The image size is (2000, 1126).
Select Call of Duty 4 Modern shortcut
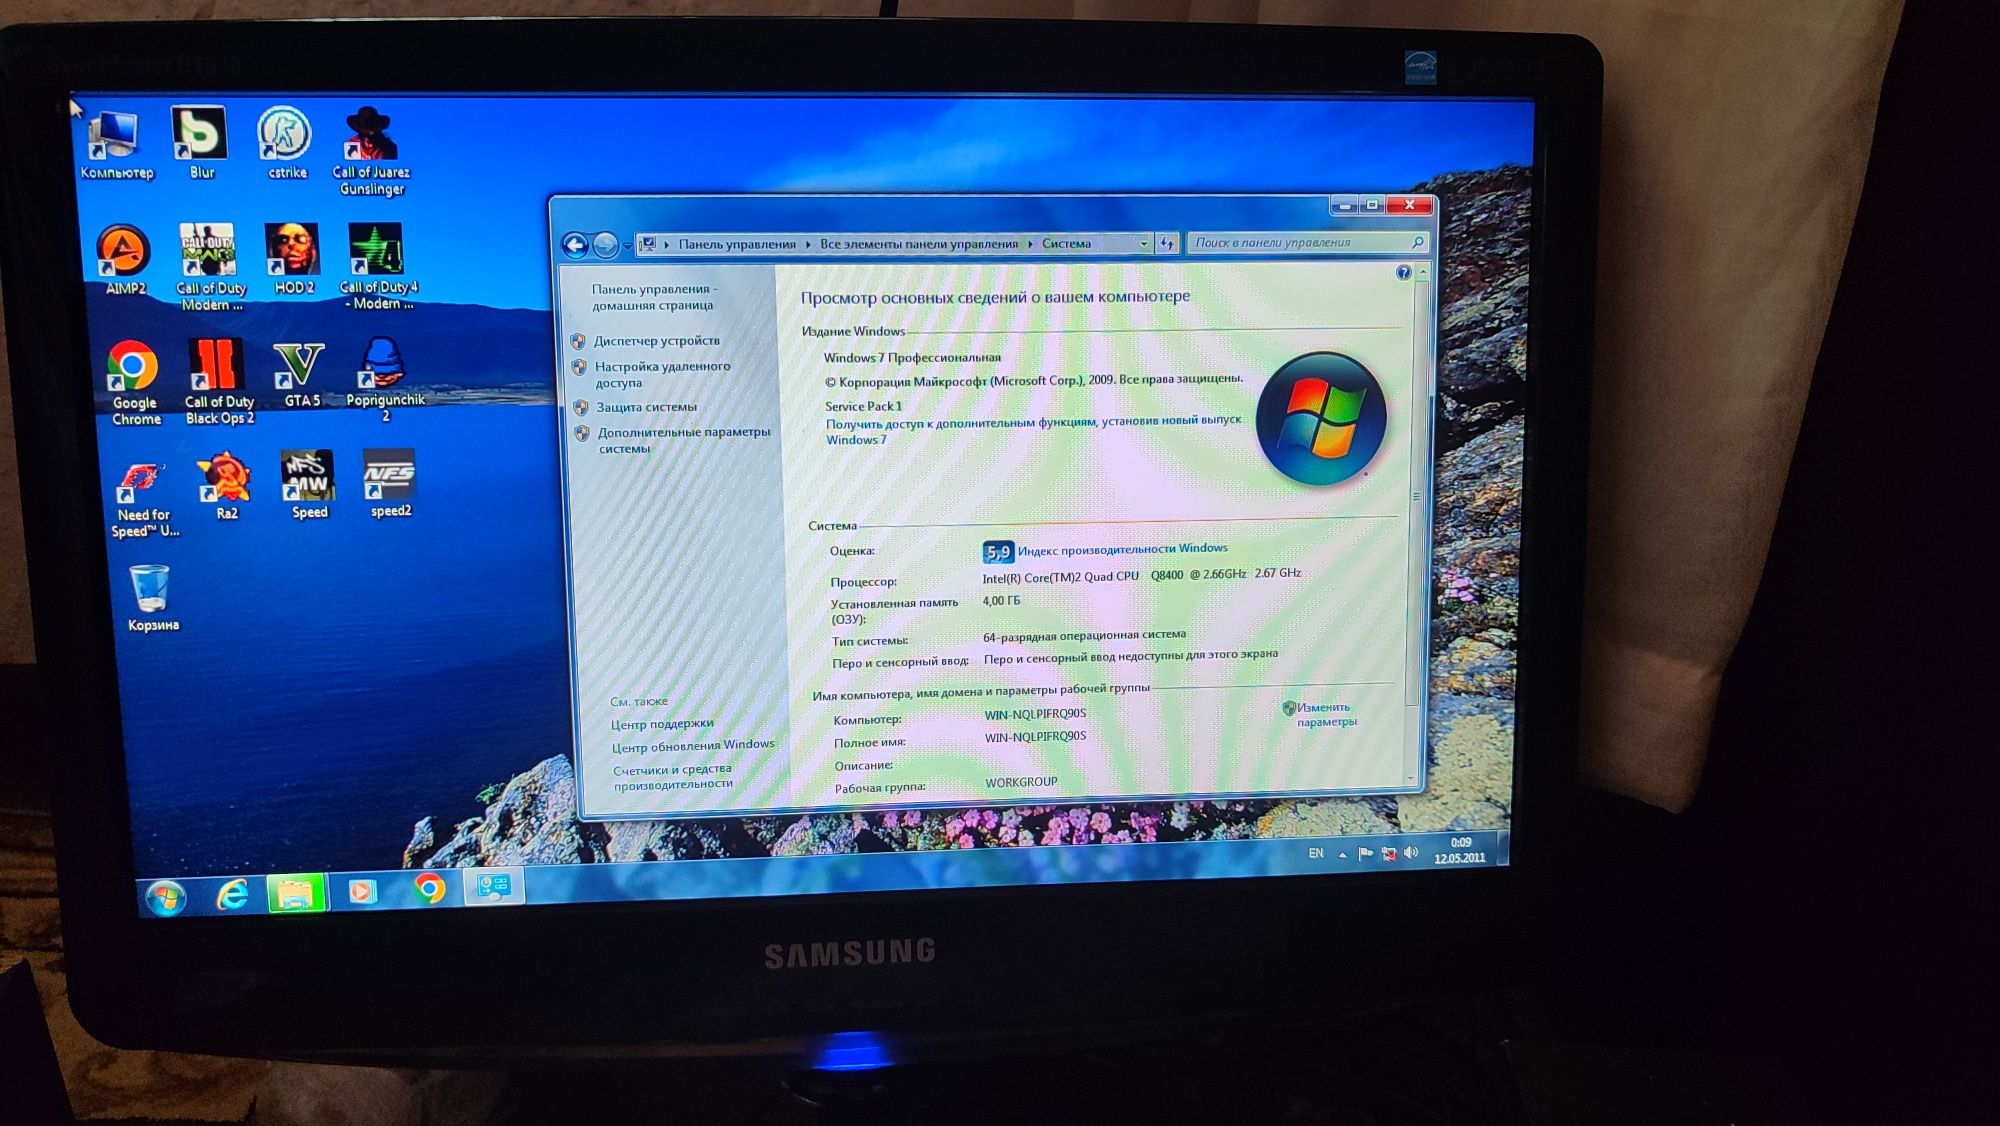pos(377,266)
